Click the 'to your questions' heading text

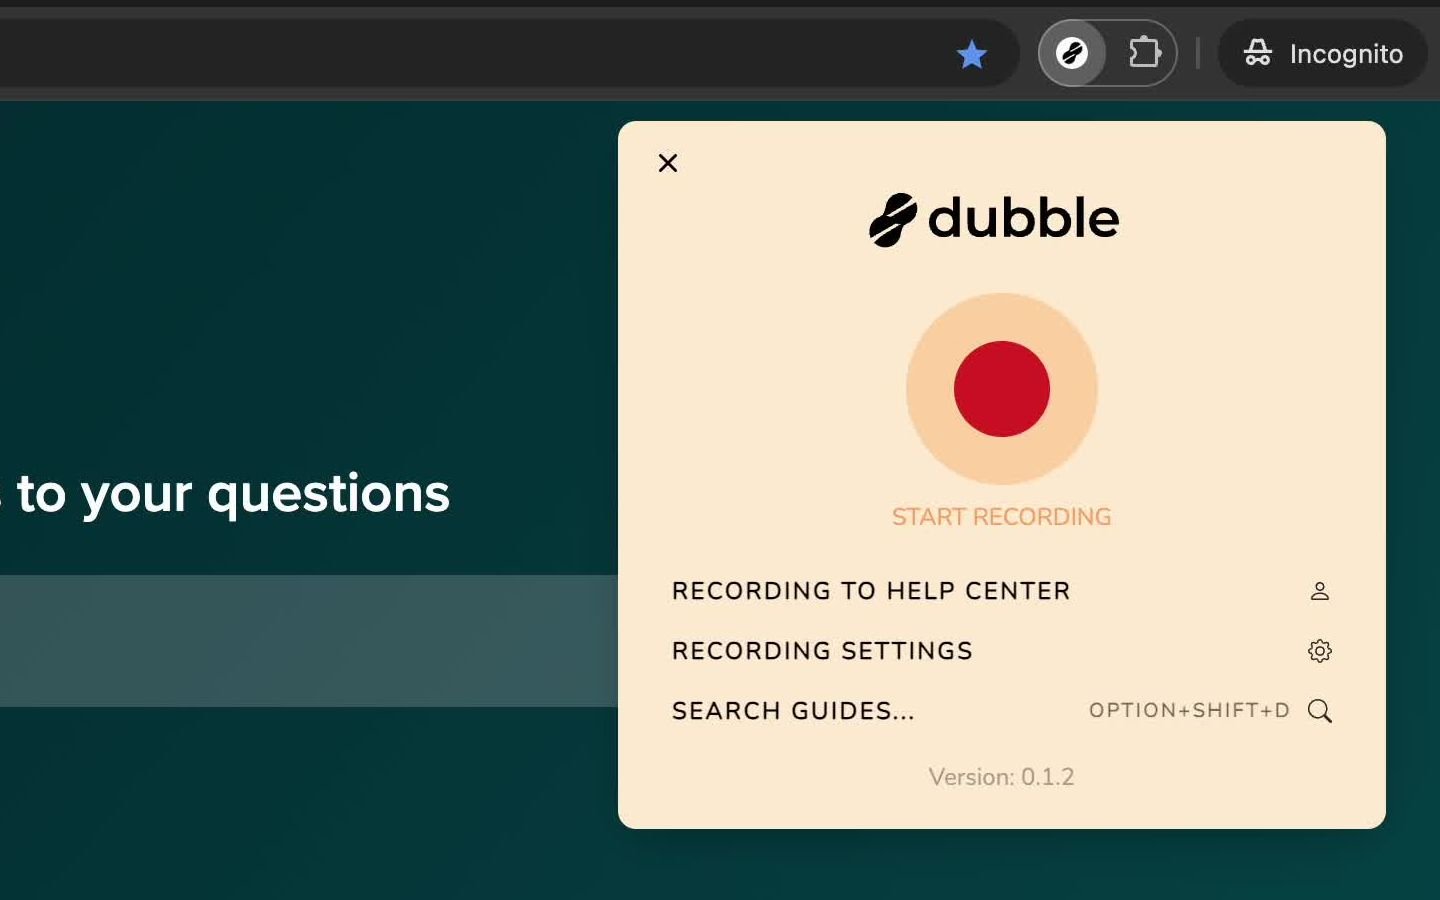click(x=233, y=494)
